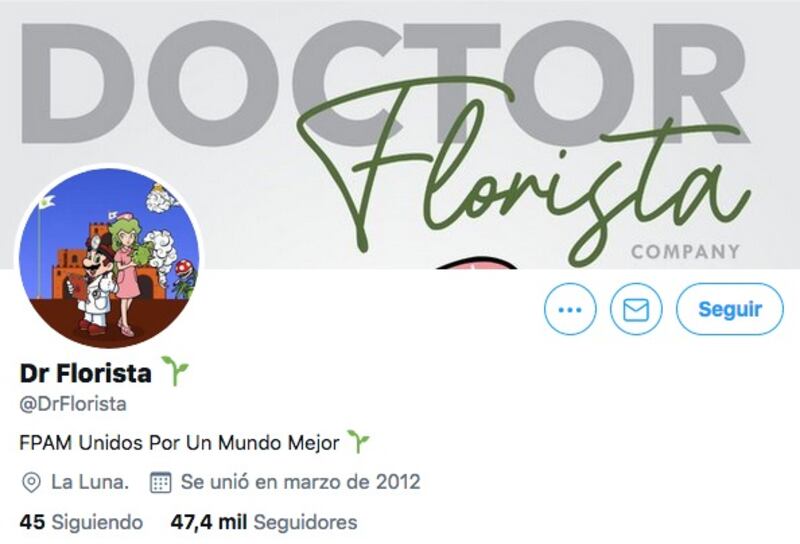Select the @DrFlorista handle text

(73, 404)
